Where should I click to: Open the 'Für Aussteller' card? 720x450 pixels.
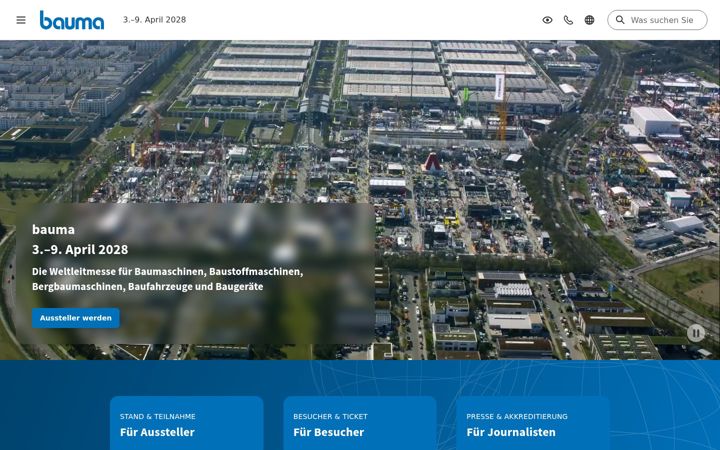pos(186,423)
